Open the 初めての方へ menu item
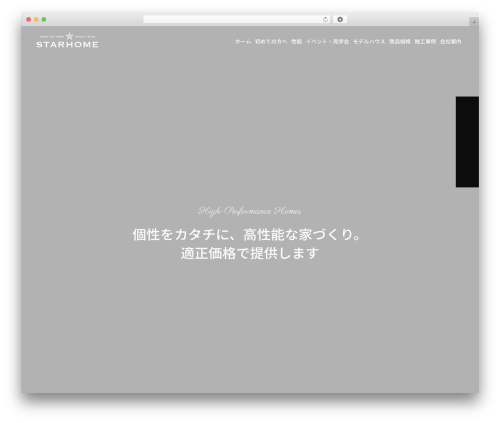The height and width of the screenshot is (423, 500). [271, 42]
